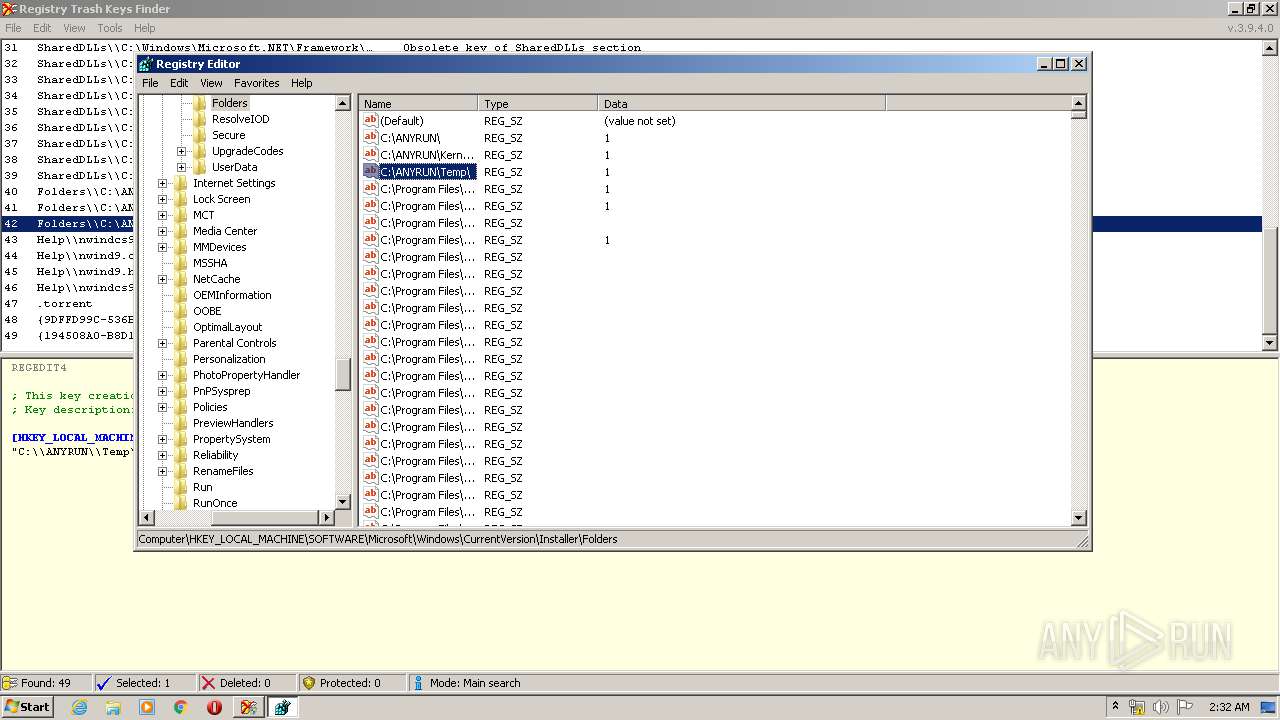Switch to Registry Trash Keys Finder taskbar button
This screenshot has height=720, width=1280.
coord(248,707)
